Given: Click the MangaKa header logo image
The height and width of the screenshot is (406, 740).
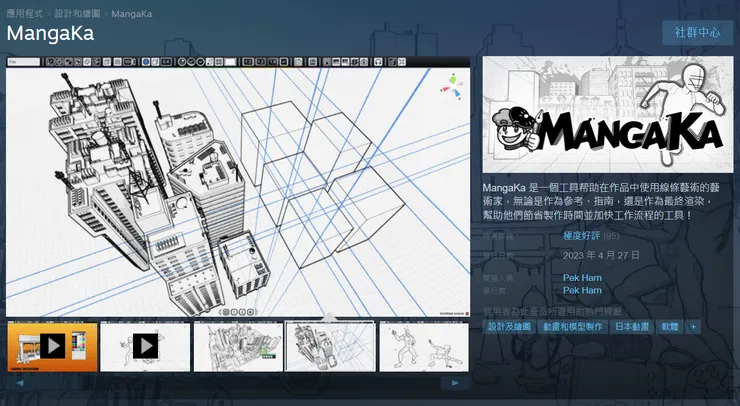Looking at the screenshot, I should tap(608, 115).
